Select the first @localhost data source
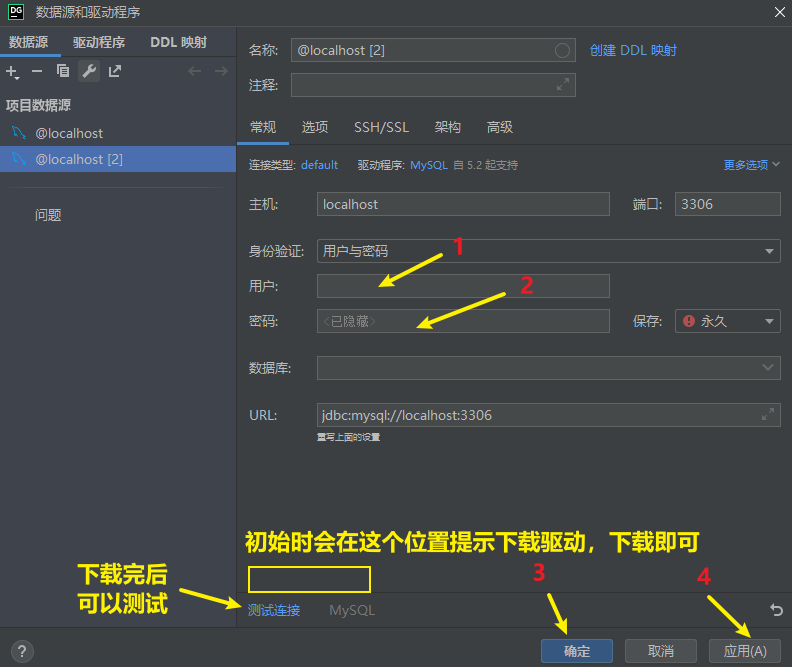This screenshot has height=667, width=792. tap(69, 133)
